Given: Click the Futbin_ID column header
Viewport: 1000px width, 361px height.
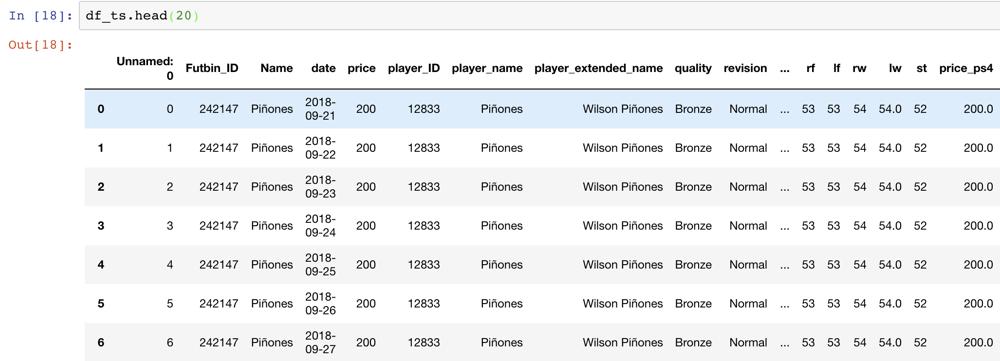Looking at the screenshot, I should 212,68.
